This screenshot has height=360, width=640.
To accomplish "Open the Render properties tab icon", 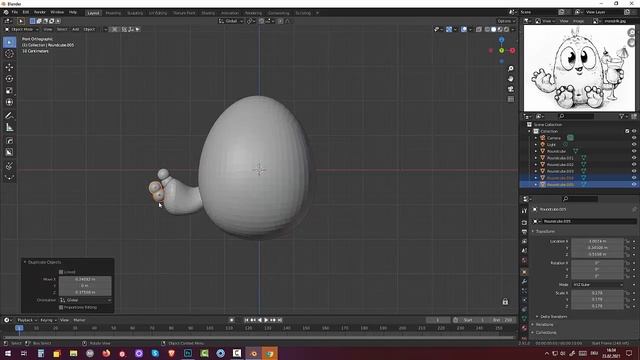I will [524, 222].
